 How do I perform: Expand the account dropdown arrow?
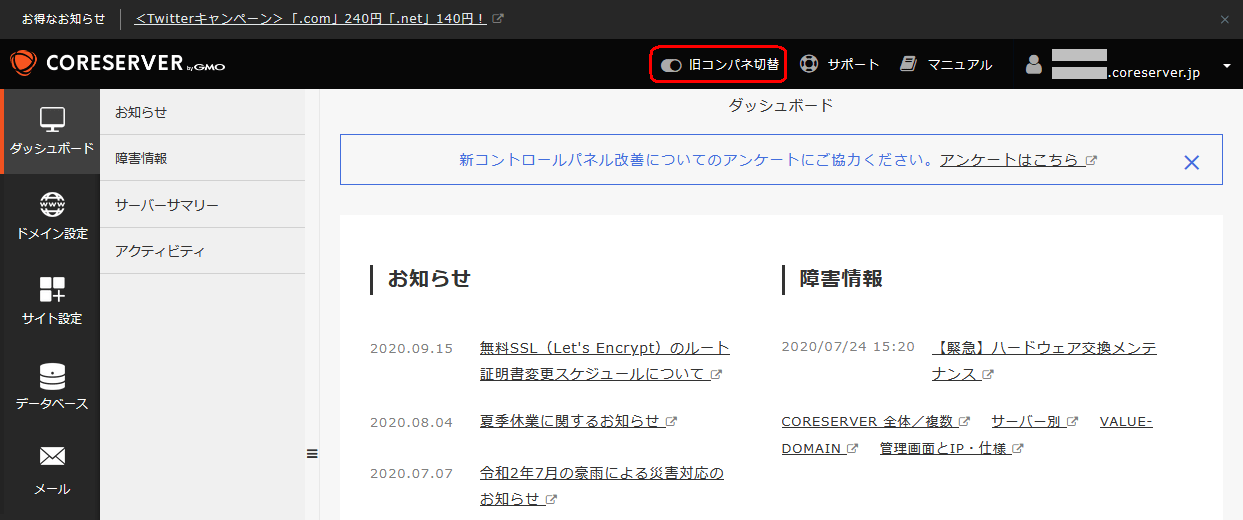click(1227, 67)
